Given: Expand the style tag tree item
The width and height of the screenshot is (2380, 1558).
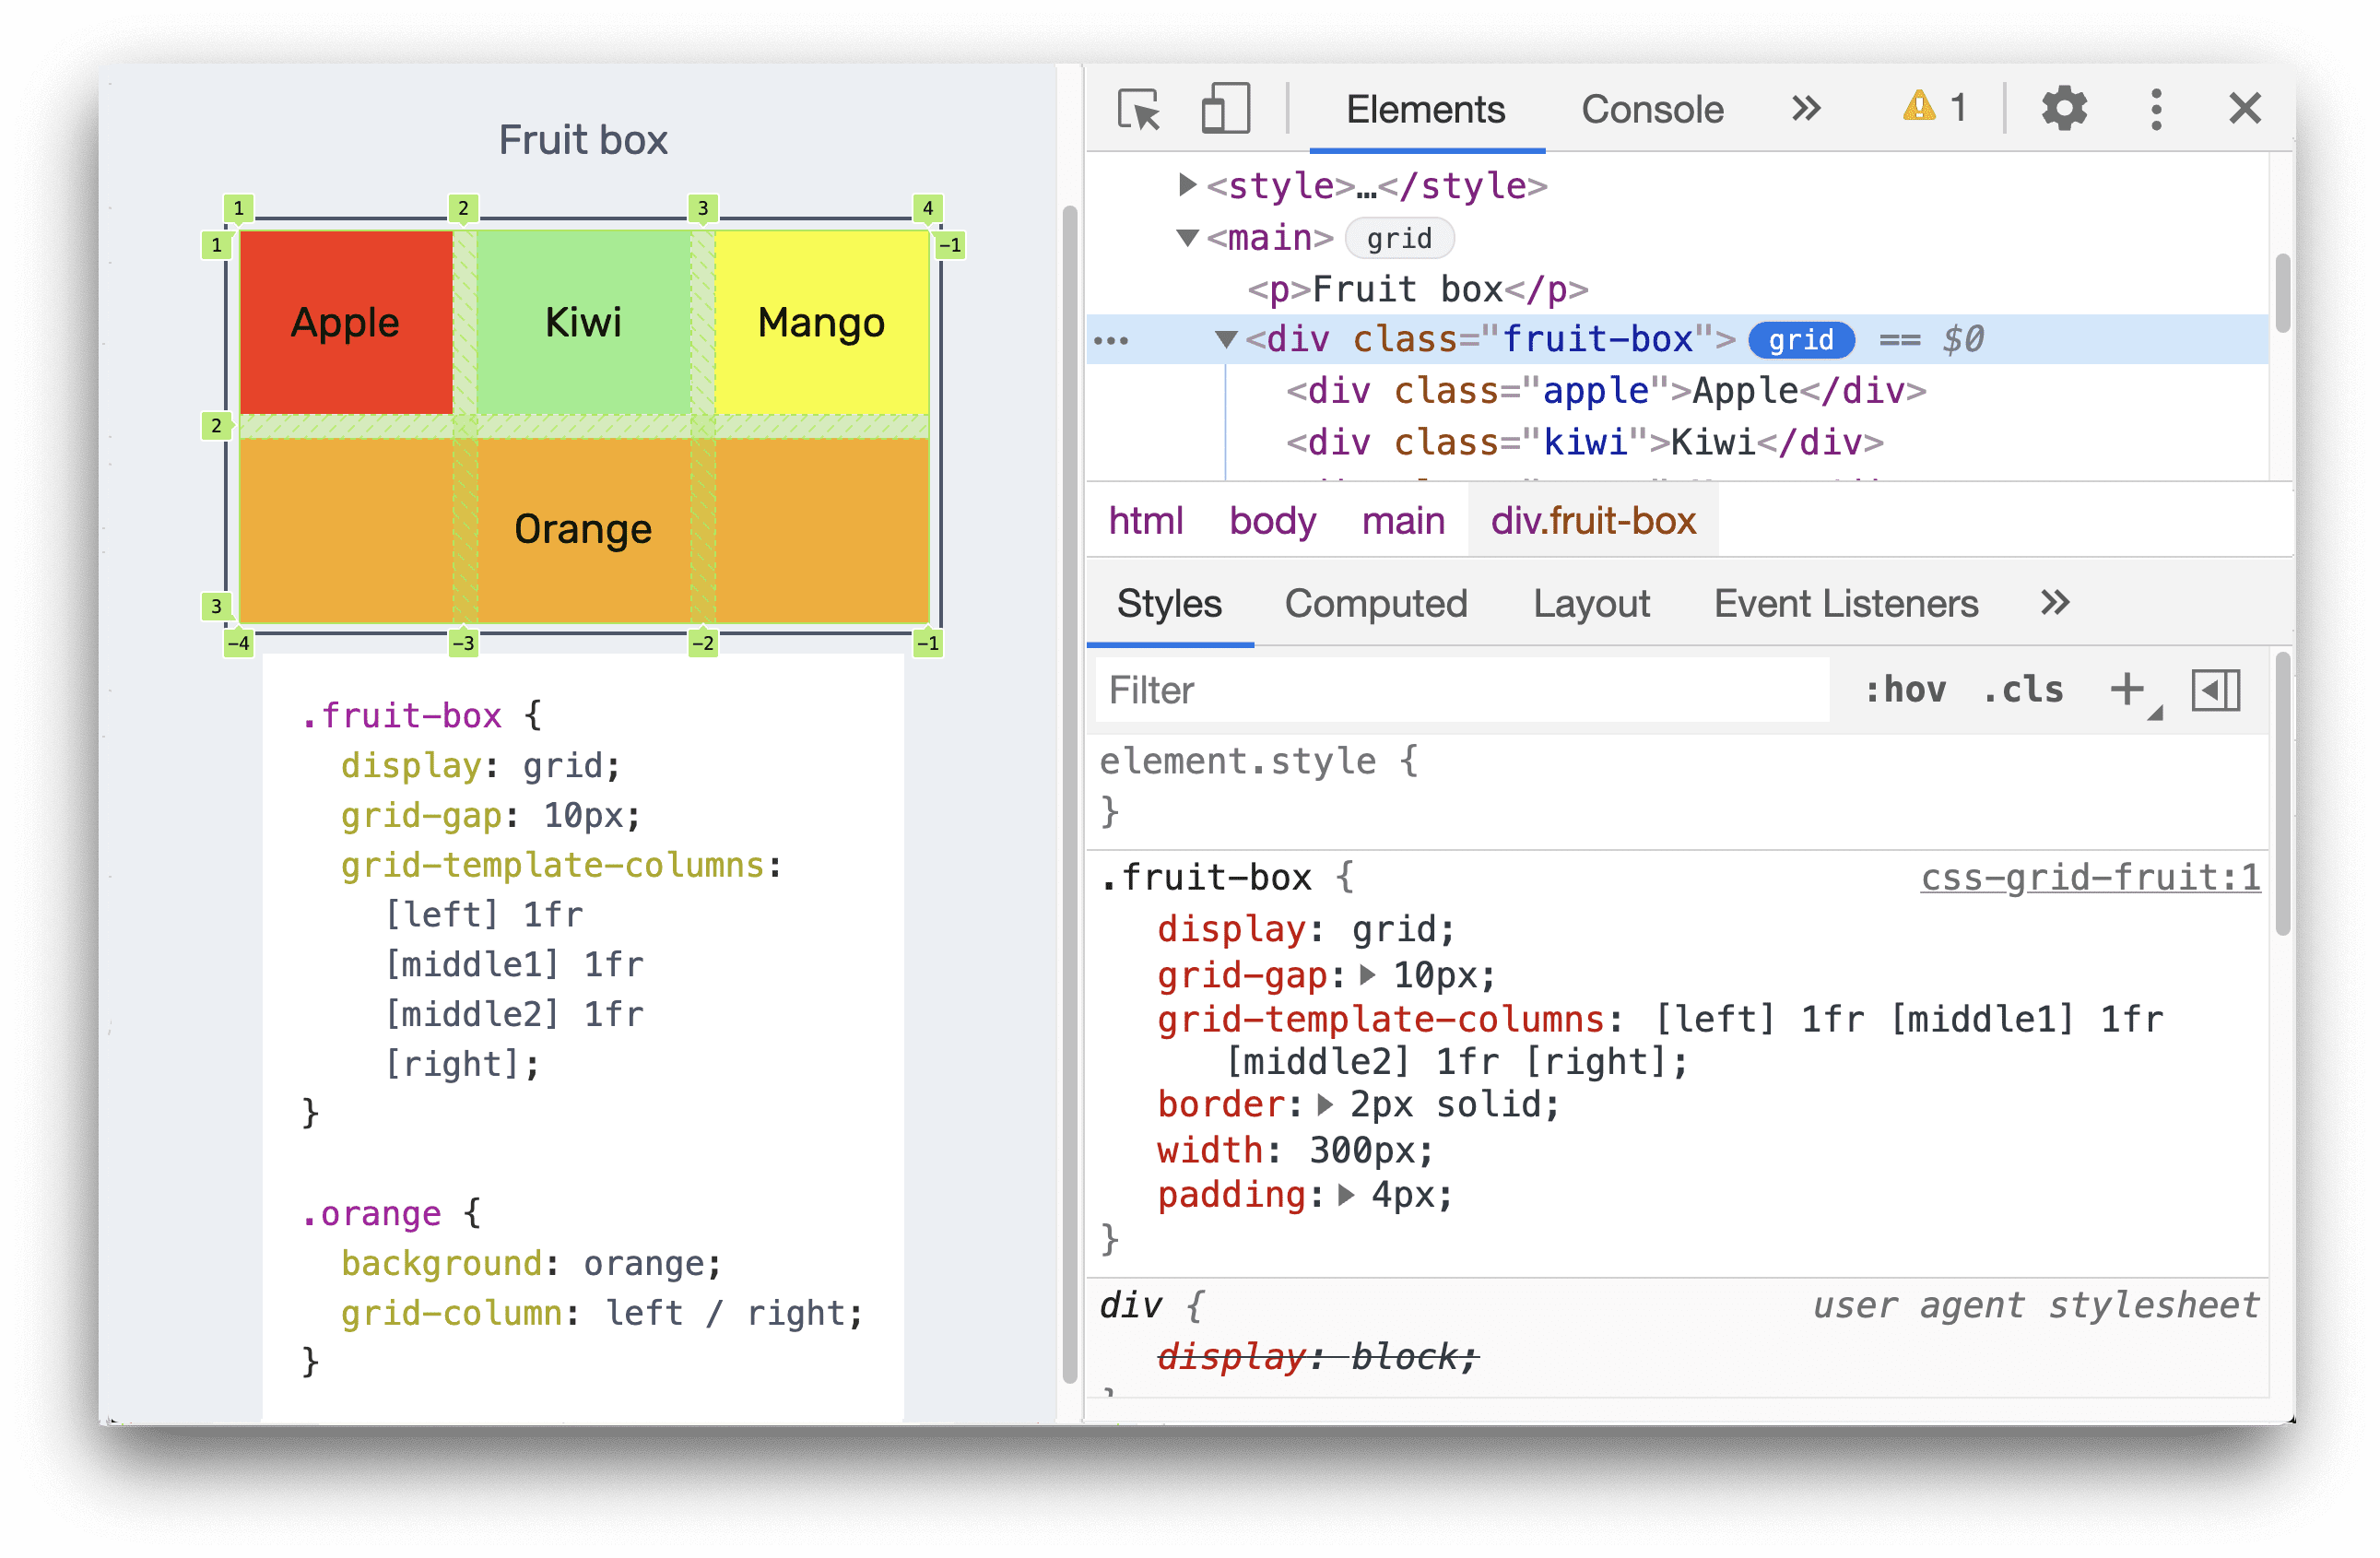Looking at the screenshot, I should (x=1160, y=188).
